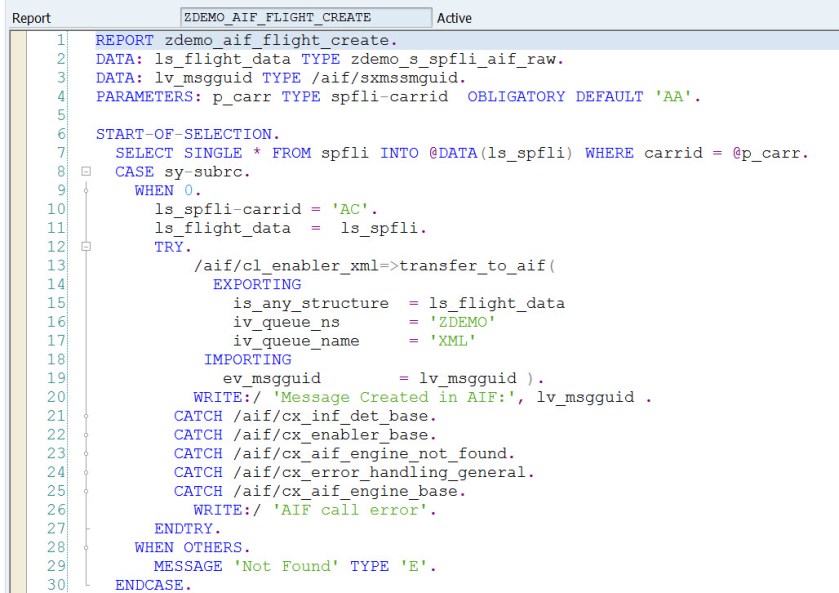Click 'iv_queue_name' on line 17
Screen dimensions: 839x593
pos(296,341)
